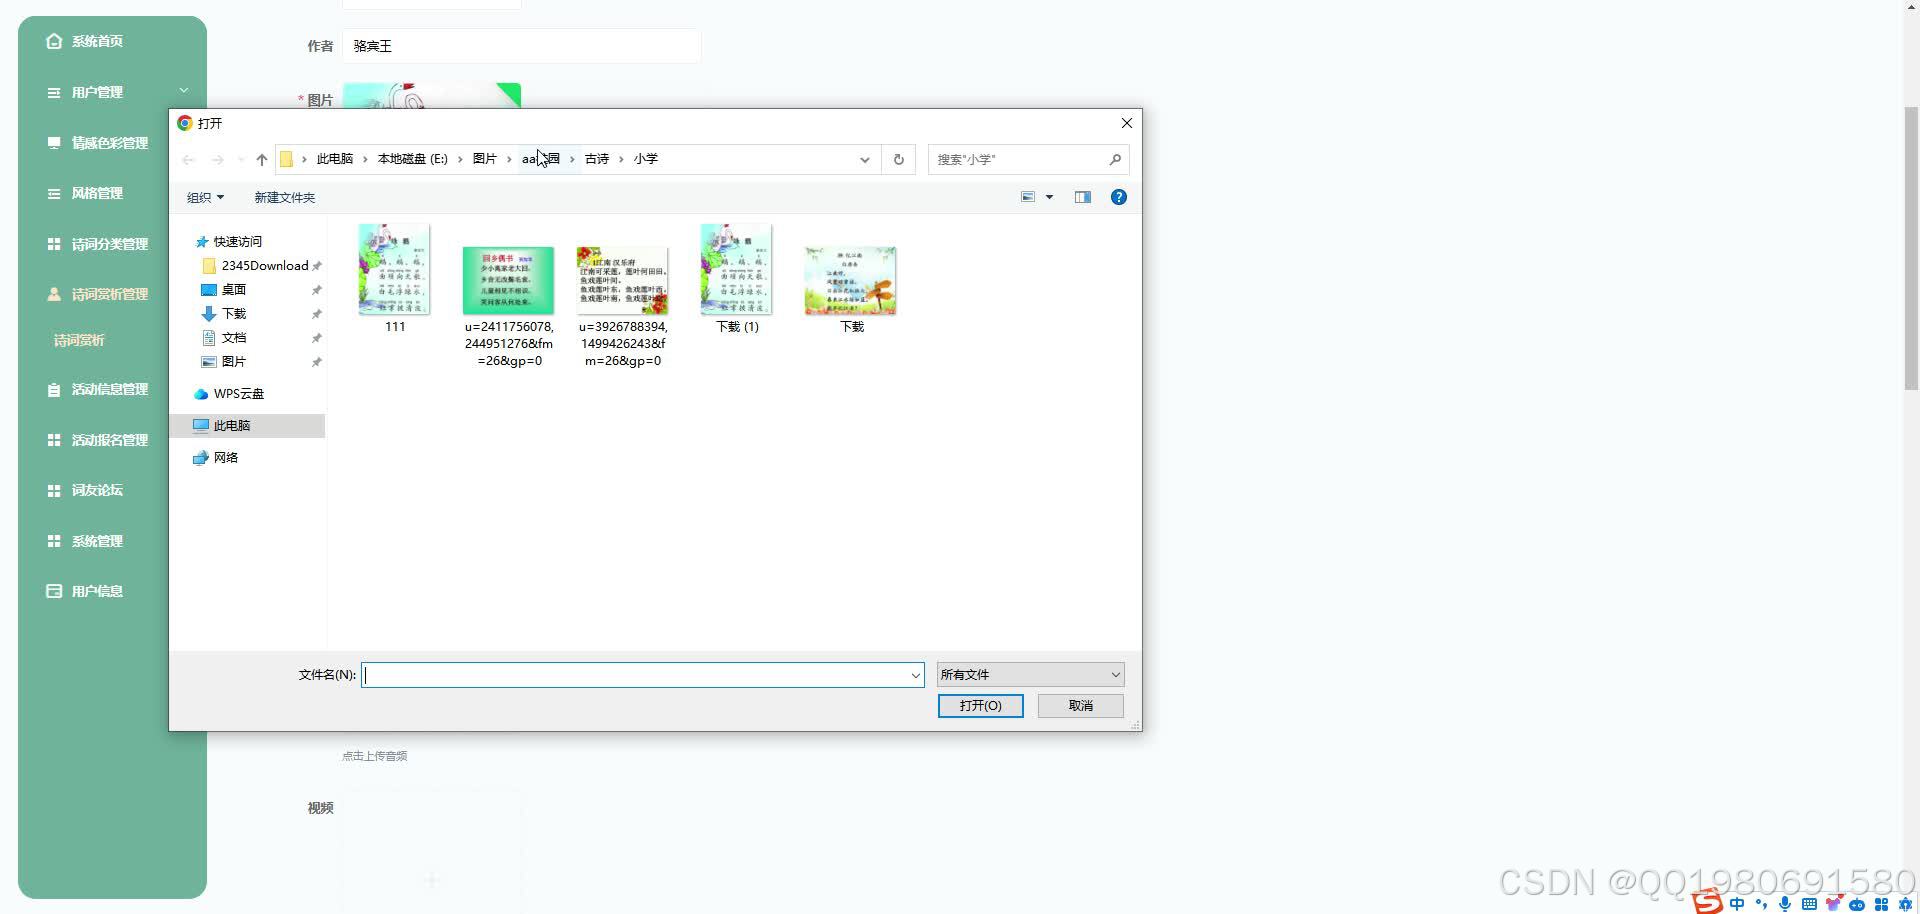Viewport: 1920px width, 914px height.
Task: Expand the address bar history dropdown
Action: coord(864,159)
